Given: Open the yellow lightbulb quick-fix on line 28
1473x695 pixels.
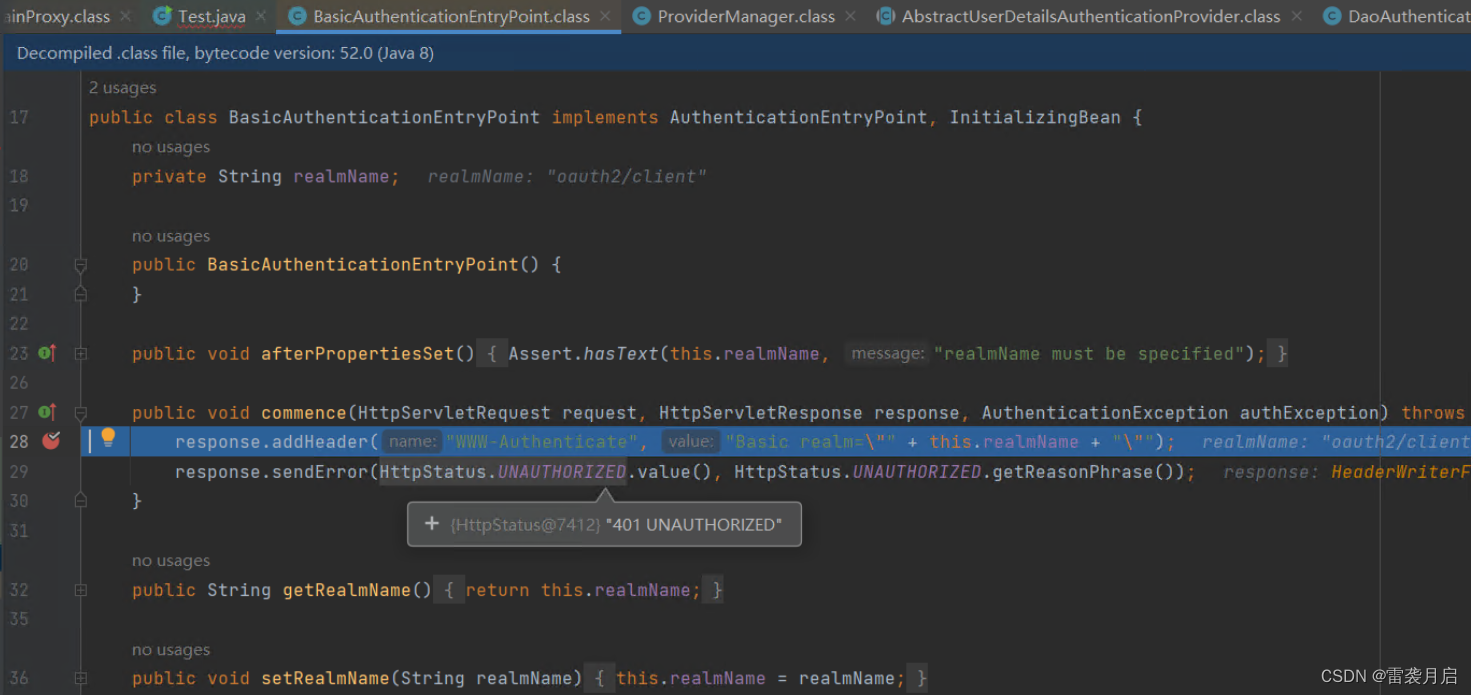Looking at the screenshot, I should tap(108, 437).
